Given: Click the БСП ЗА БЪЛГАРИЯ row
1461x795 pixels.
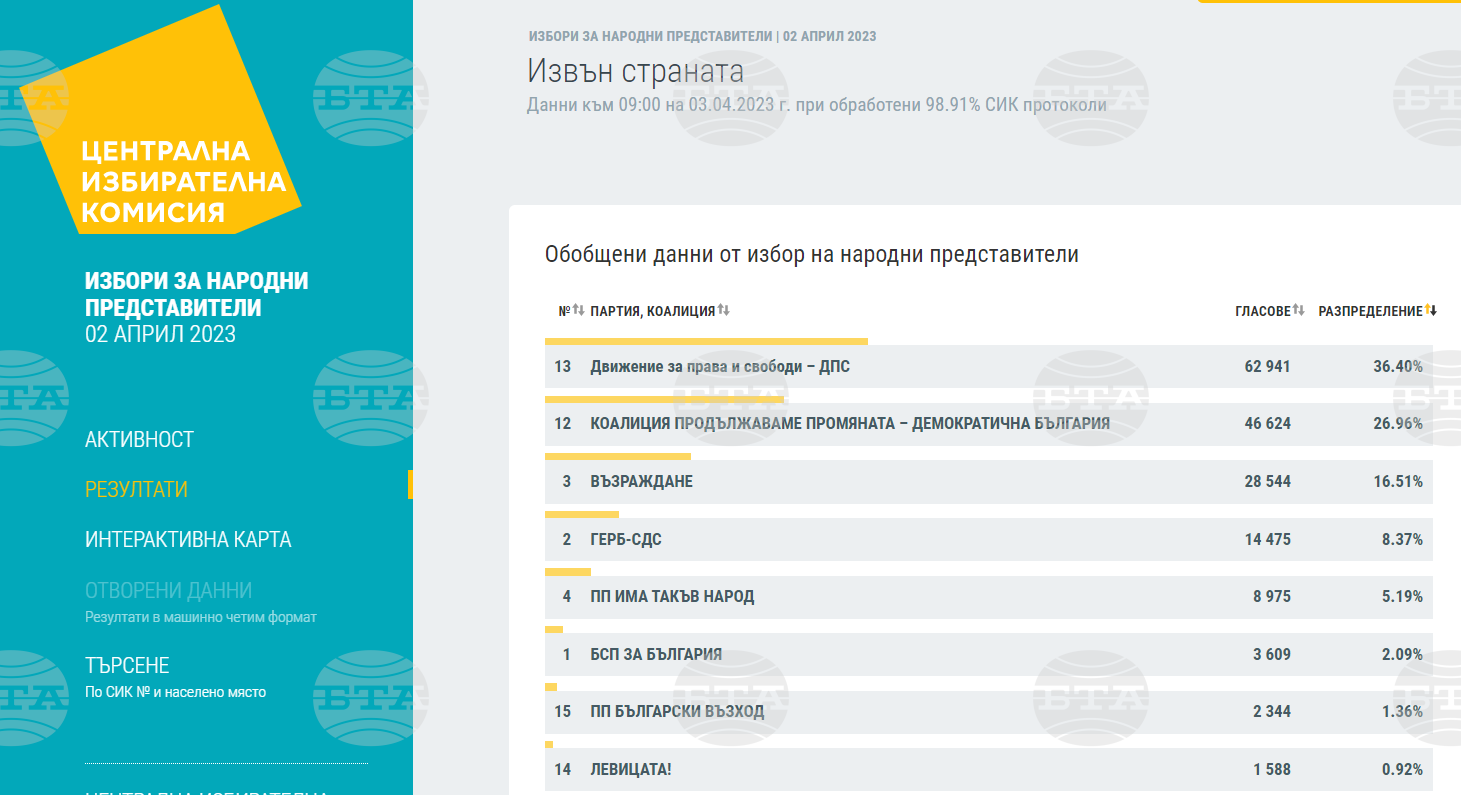Looking at the screenshot, I should [x=656, y=655].
